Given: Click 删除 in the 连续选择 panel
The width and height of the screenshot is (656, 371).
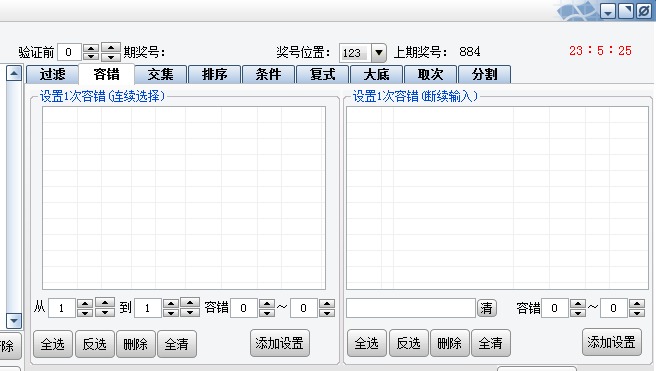Looking at the screenshot, I should coord(136,344).
